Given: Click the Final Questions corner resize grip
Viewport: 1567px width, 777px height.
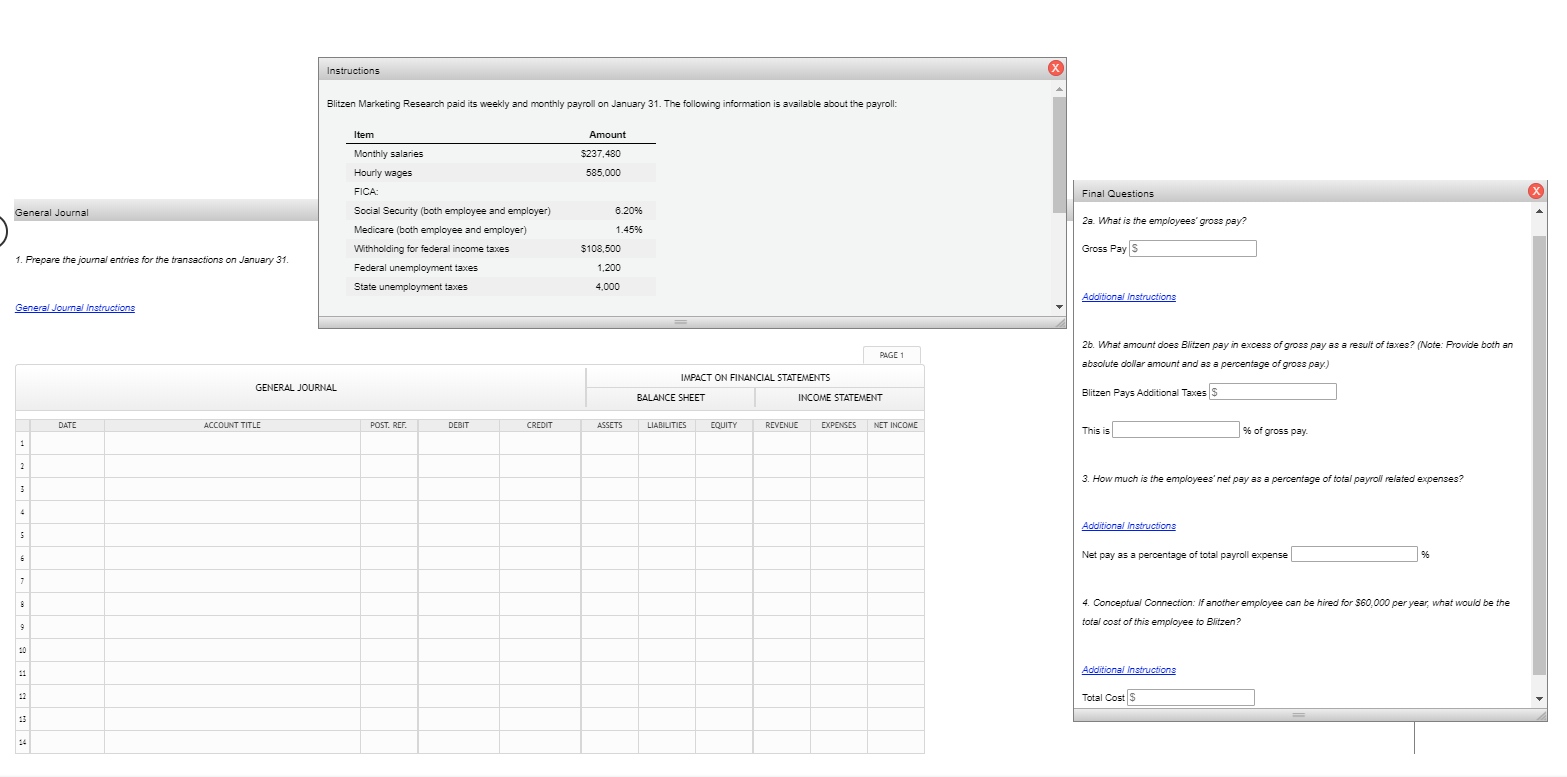Looking at the screenshot, I should point(1540,715).
